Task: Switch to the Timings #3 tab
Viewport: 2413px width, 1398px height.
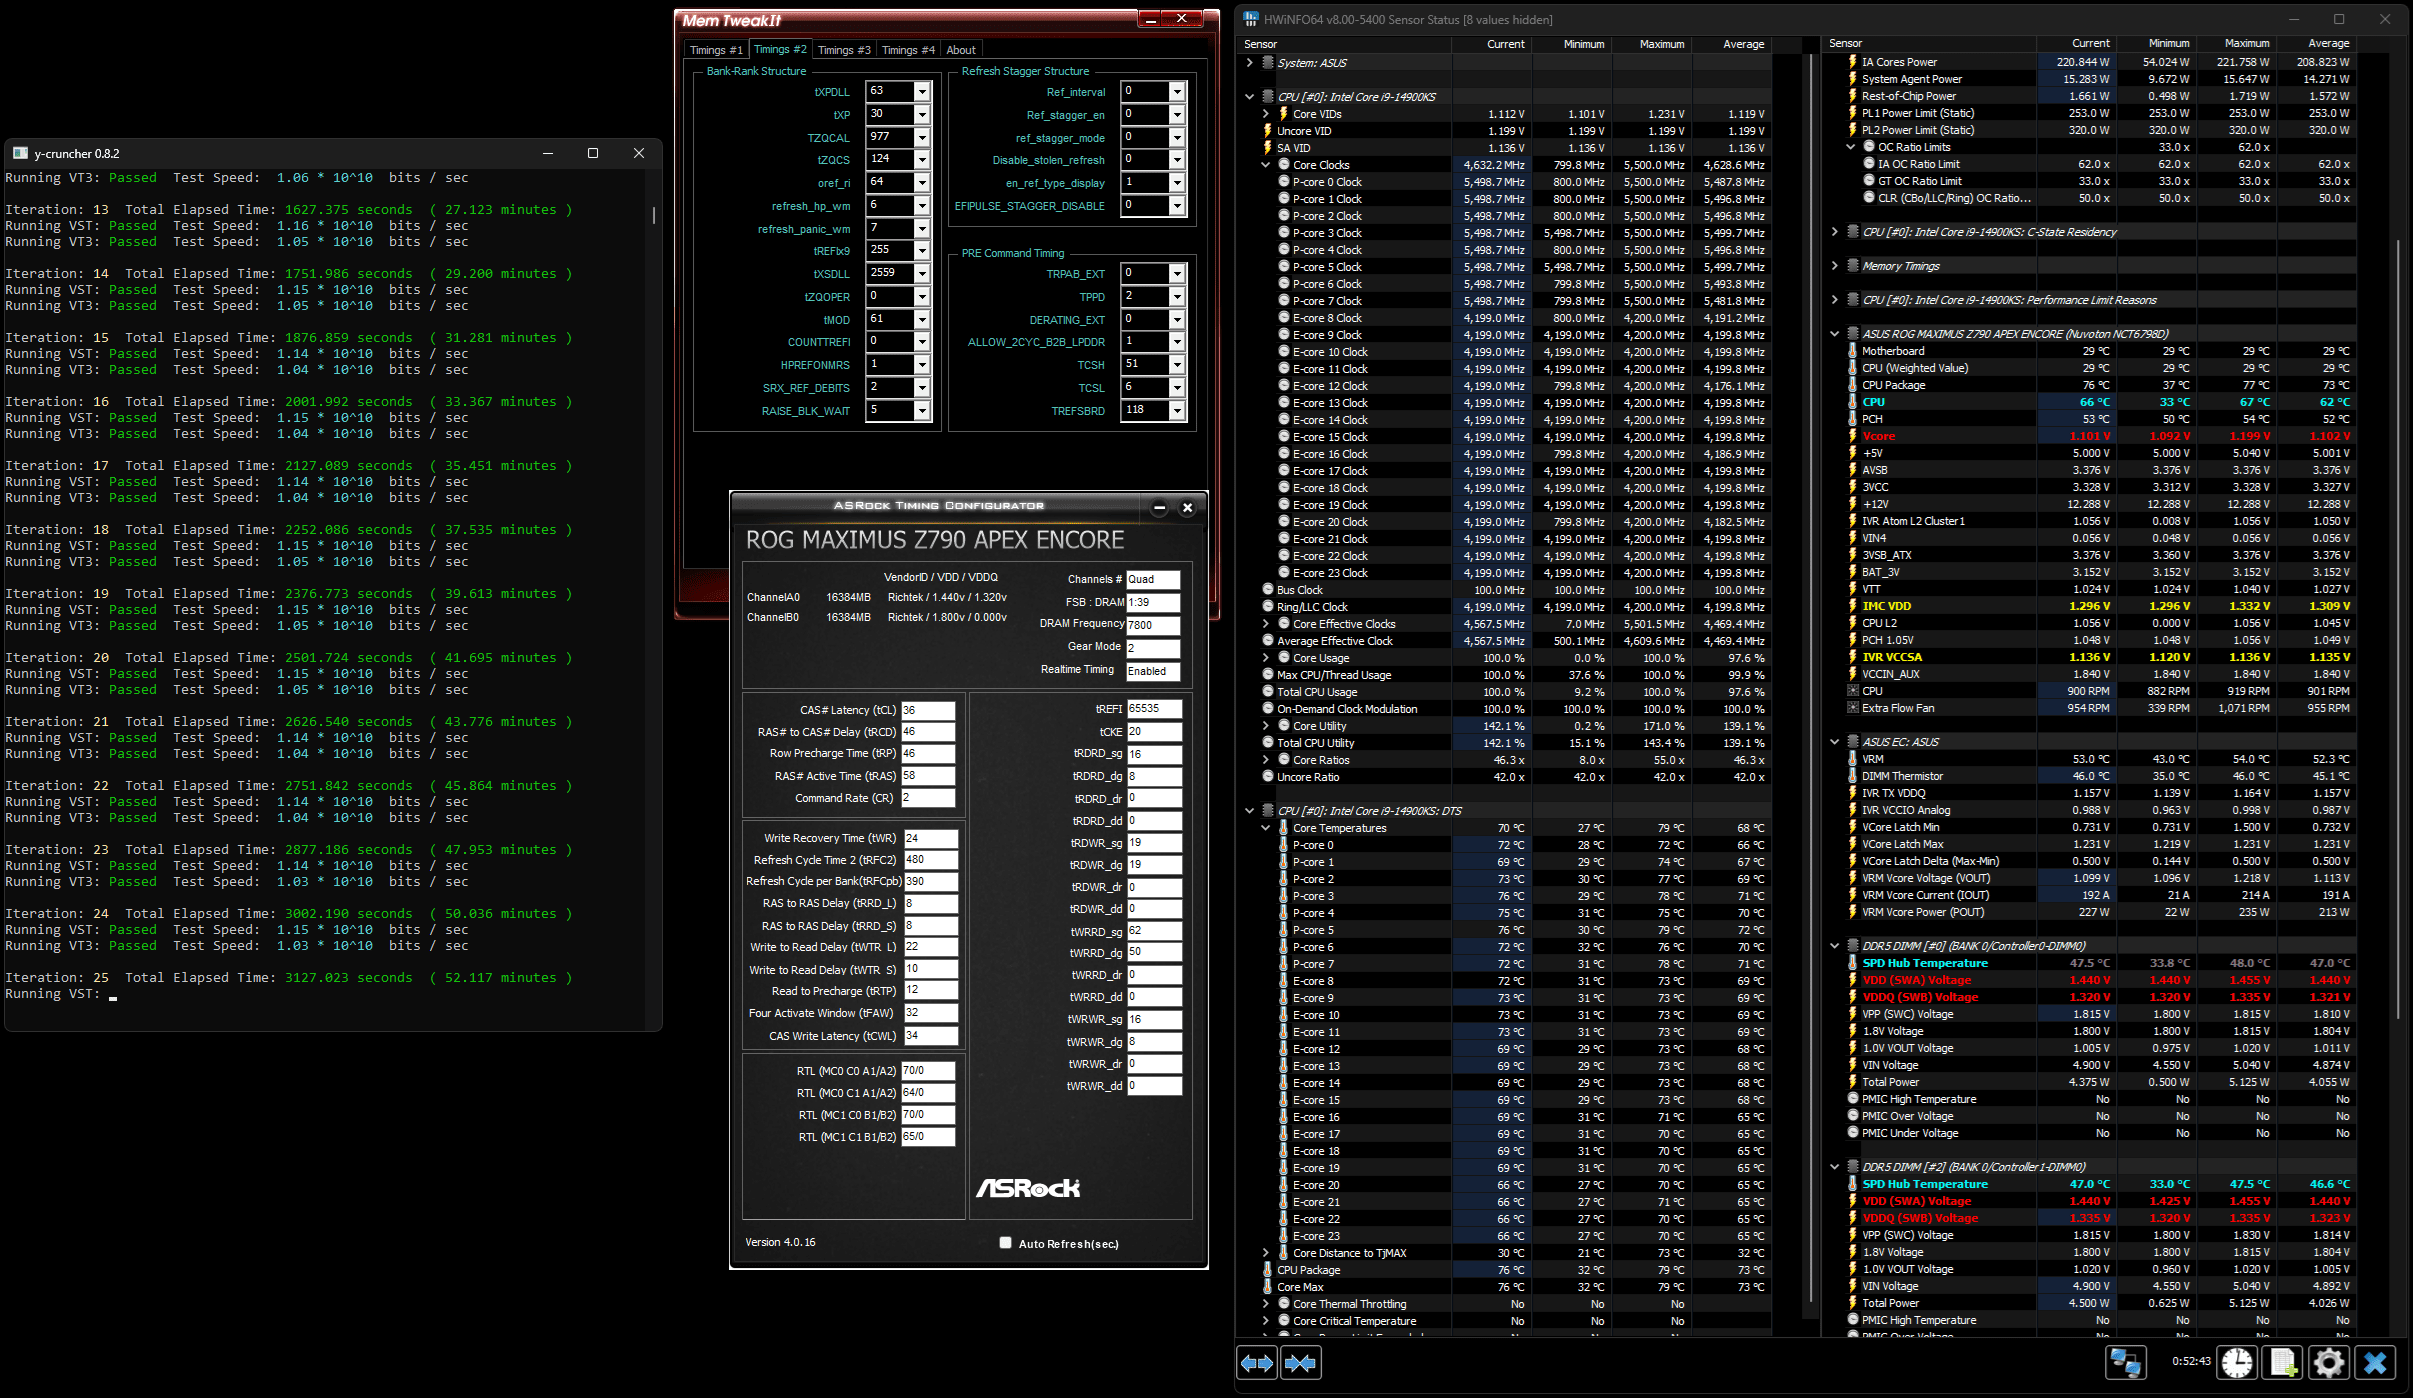Action: pos(844,50)
